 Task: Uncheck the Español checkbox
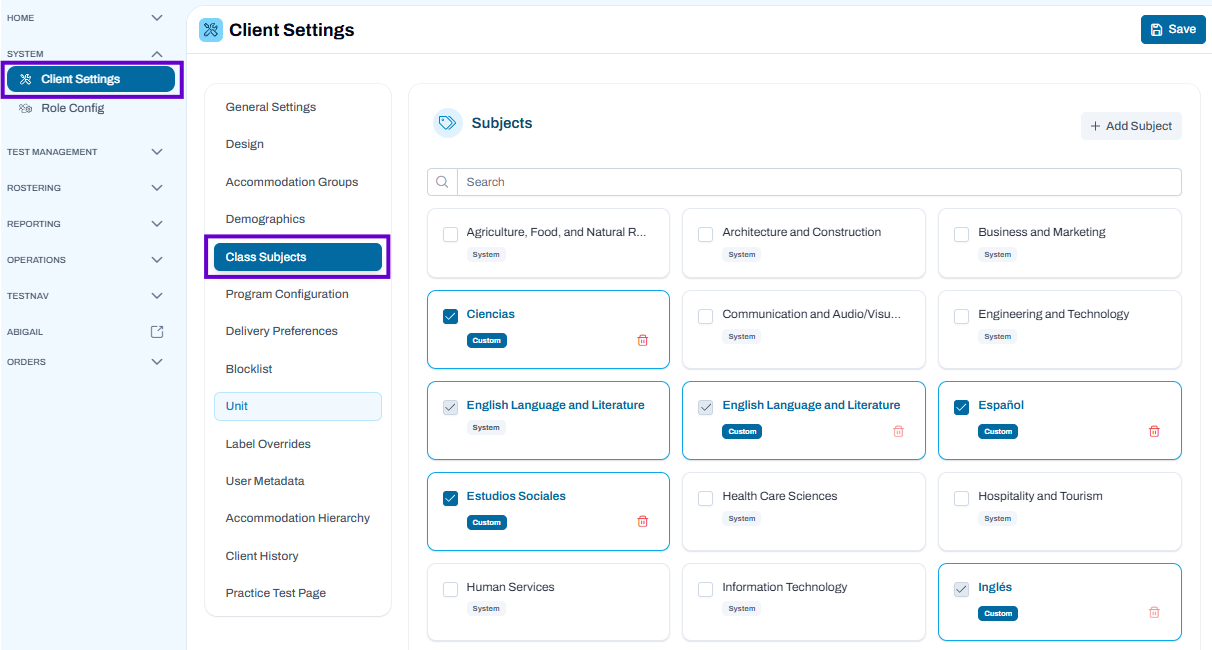coord(962,407)
